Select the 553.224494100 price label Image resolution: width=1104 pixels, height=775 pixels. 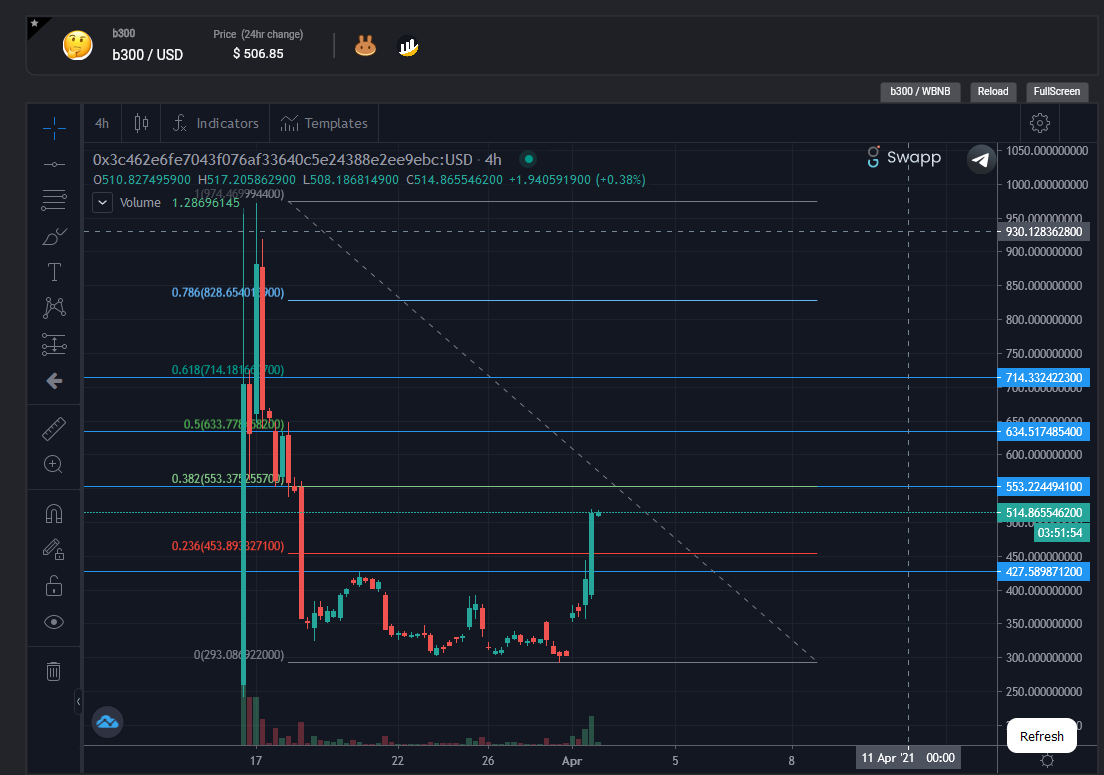[x=1044, y=486]
